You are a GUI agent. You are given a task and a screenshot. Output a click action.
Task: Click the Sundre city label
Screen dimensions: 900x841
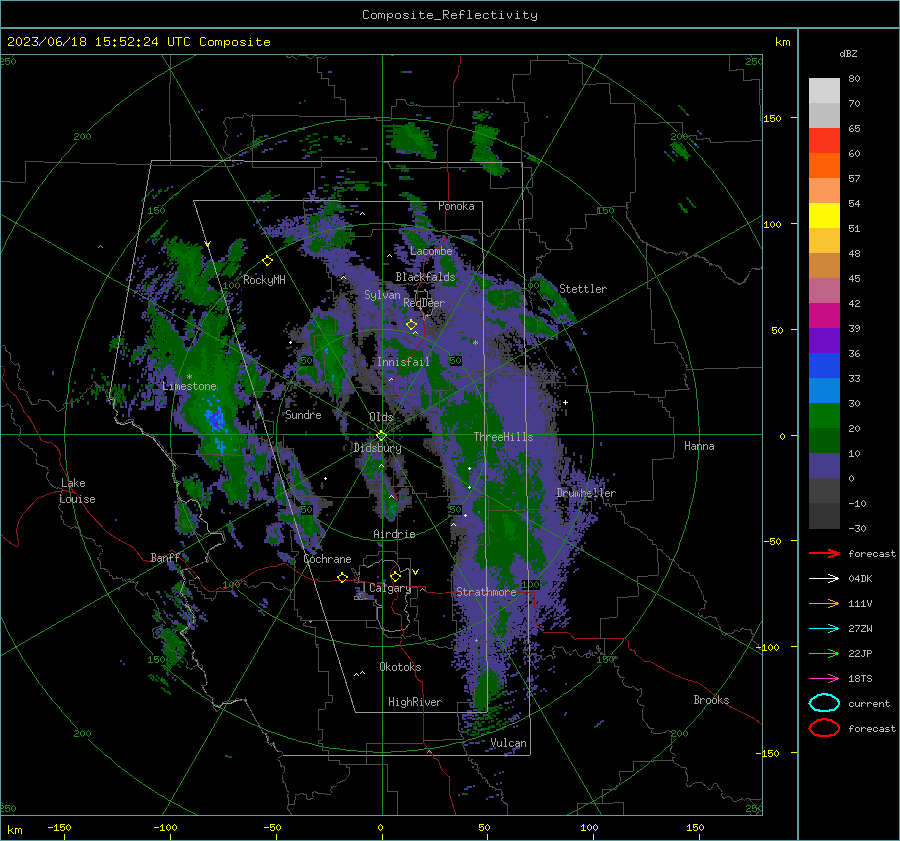point(303,415)
